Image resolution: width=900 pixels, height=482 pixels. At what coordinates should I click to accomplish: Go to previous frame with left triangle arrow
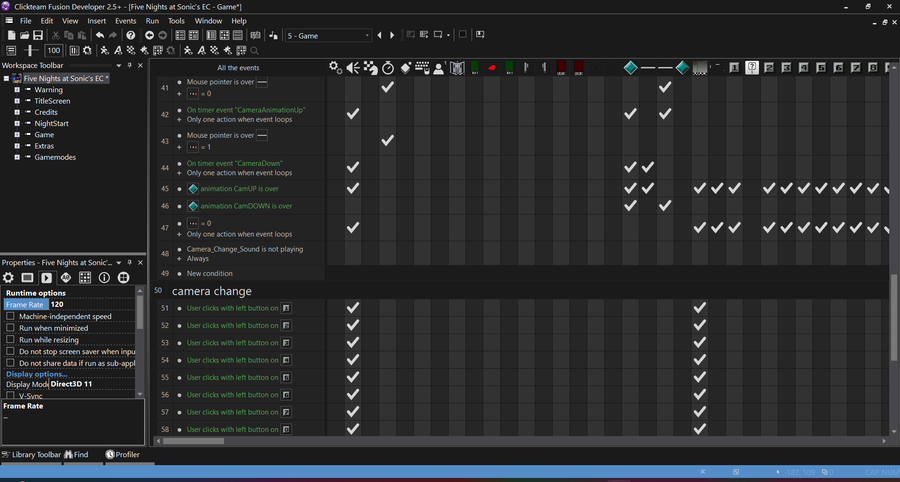[379, 36]
